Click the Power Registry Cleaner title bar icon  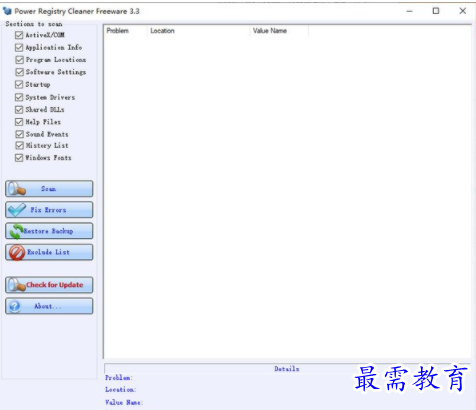pos(7,11)
